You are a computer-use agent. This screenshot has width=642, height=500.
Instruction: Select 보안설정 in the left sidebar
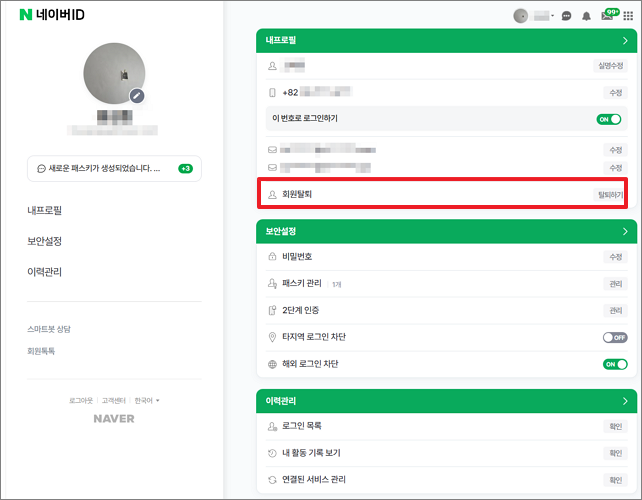[44, 241]
